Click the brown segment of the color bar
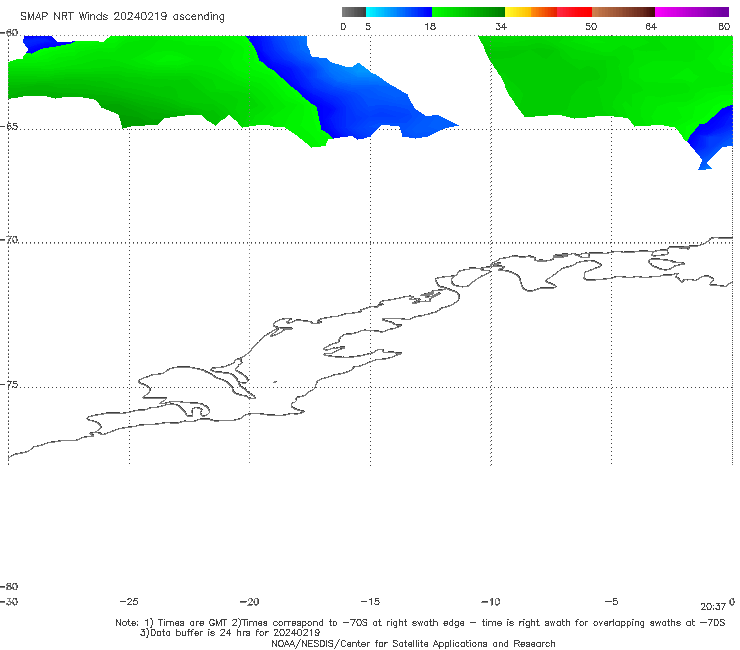Image resolution: width=740 pixels, height=650 pixels. [x=623, y=12]
